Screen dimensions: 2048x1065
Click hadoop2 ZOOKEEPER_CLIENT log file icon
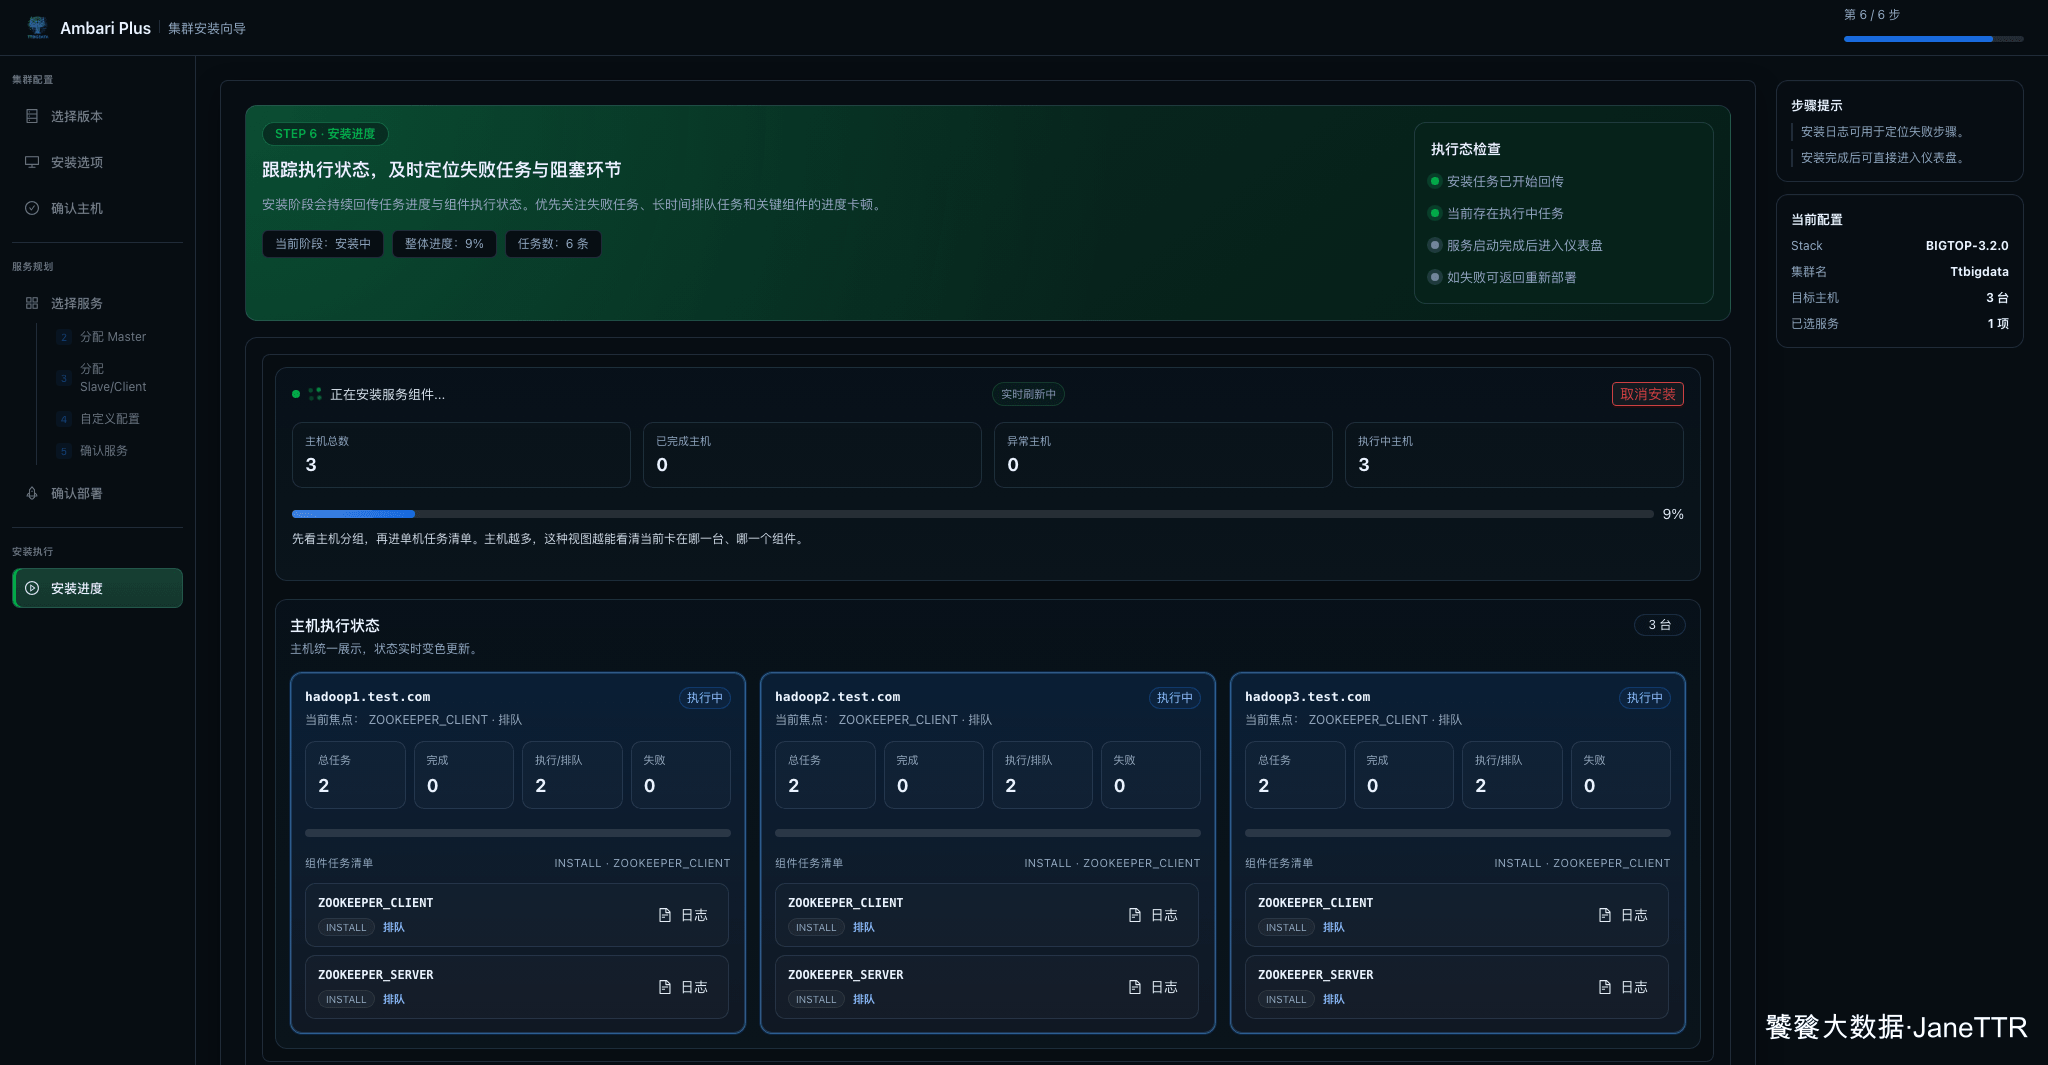coord(1135,915)
